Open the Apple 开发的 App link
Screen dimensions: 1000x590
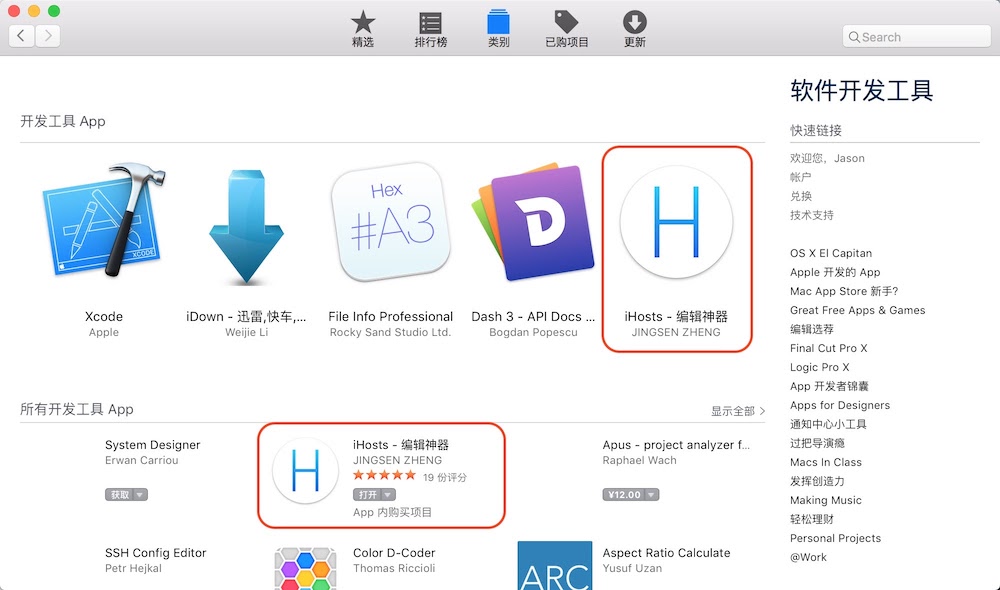tap(835, 272)
